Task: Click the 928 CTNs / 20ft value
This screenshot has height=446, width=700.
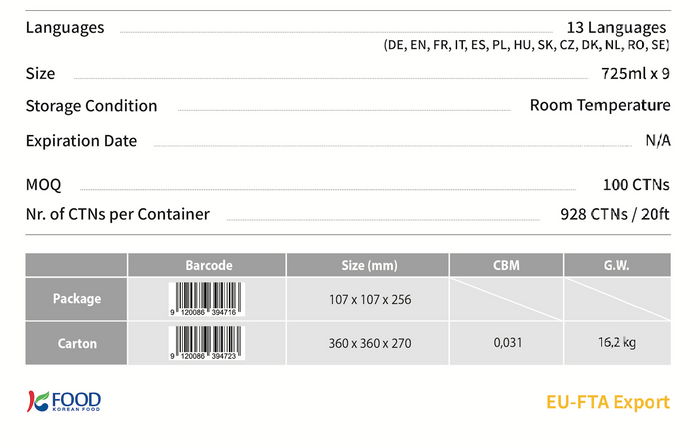Action: tap(615, 214)
